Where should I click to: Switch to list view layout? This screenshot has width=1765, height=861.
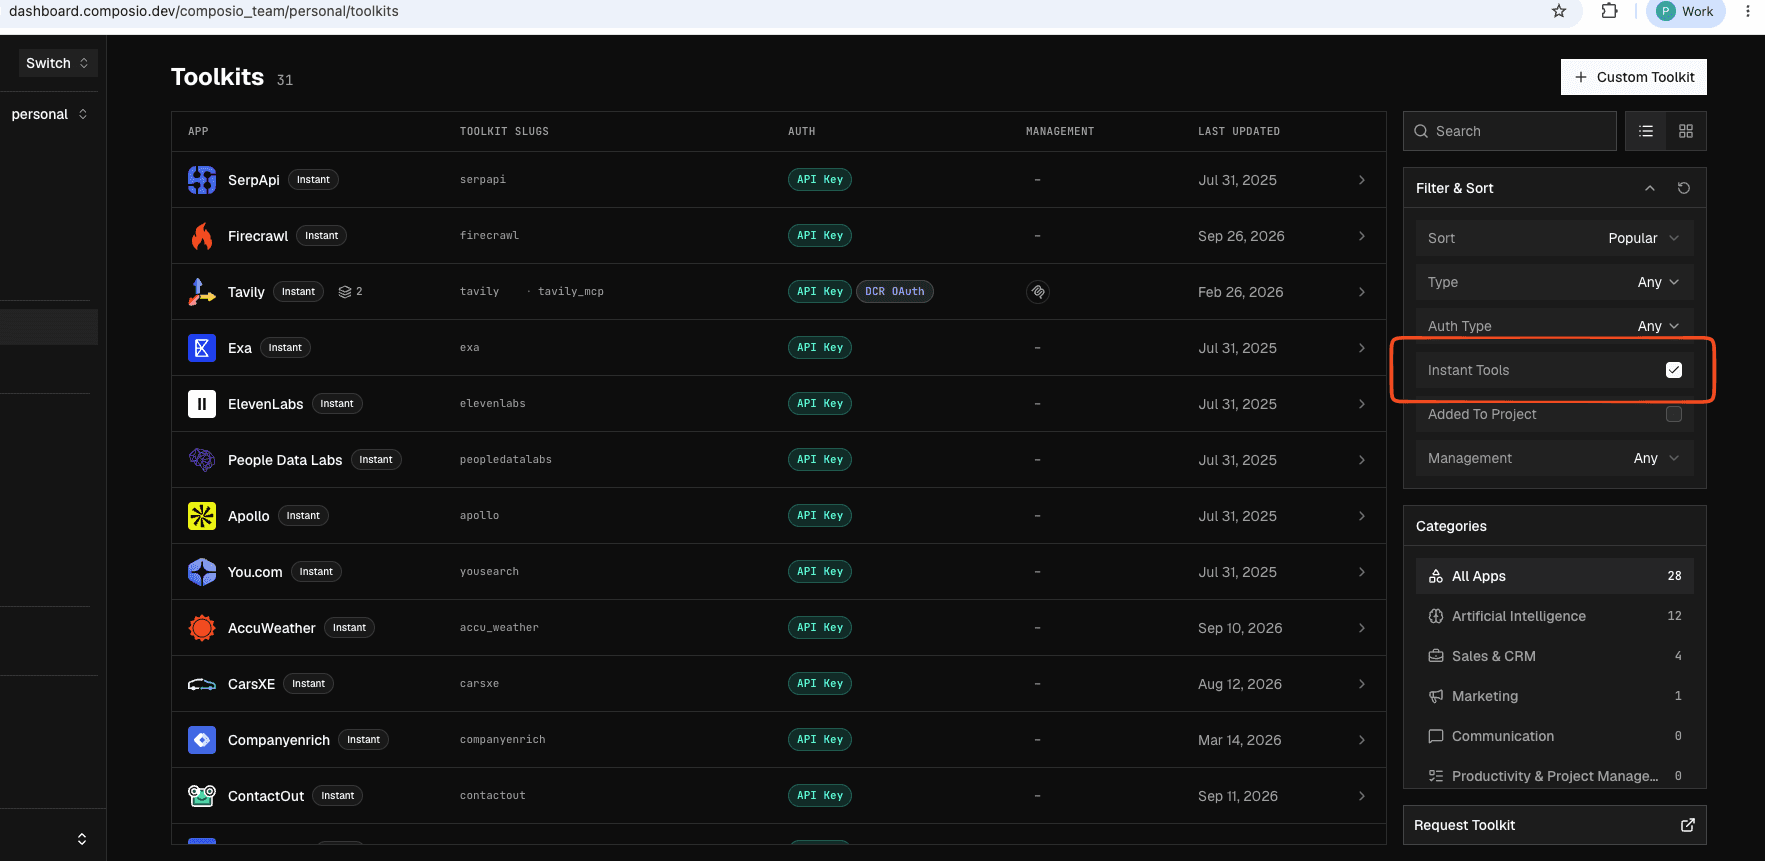(1646, 131)
